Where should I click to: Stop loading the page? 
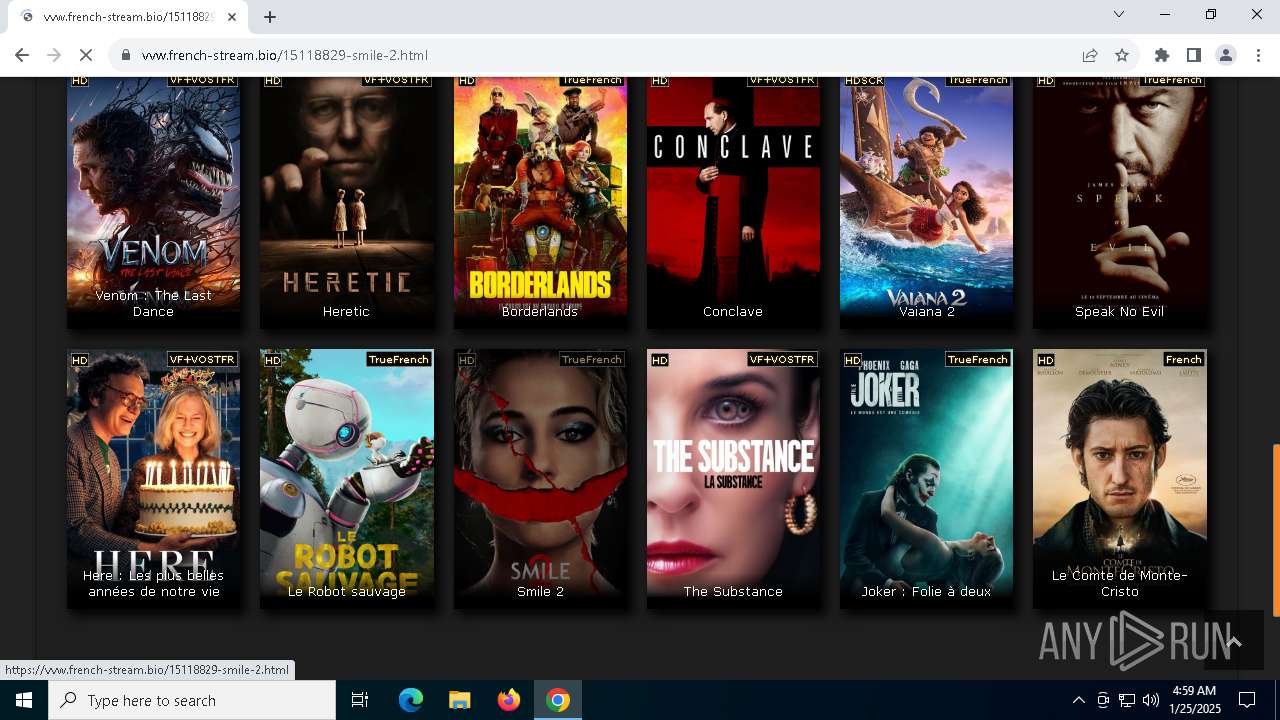click(x=86, y=55)
